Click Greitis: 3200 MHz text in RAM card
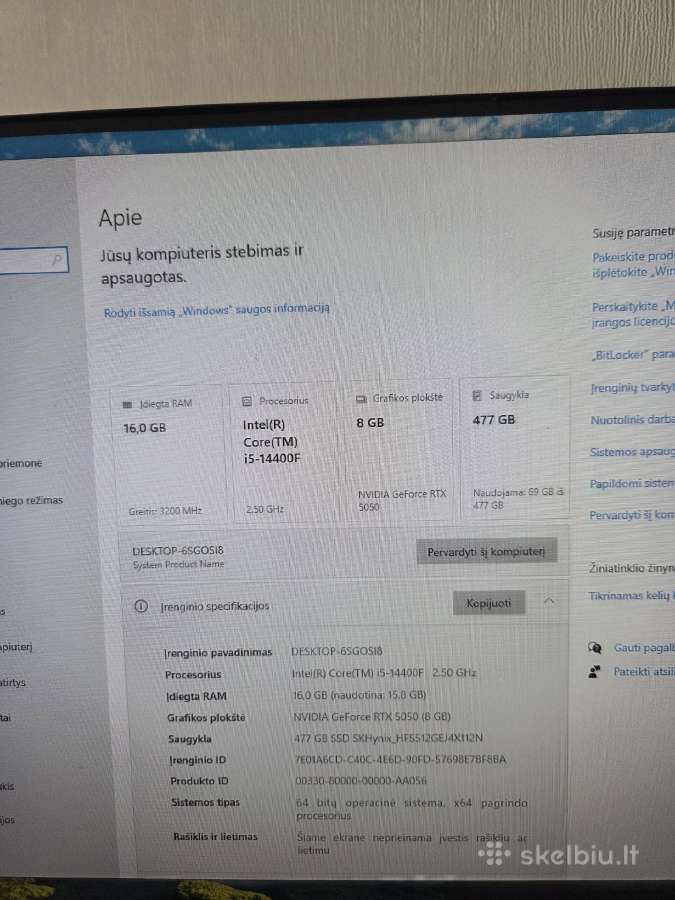This screenshot has height=900, width=675. click(x=165, y=510)
